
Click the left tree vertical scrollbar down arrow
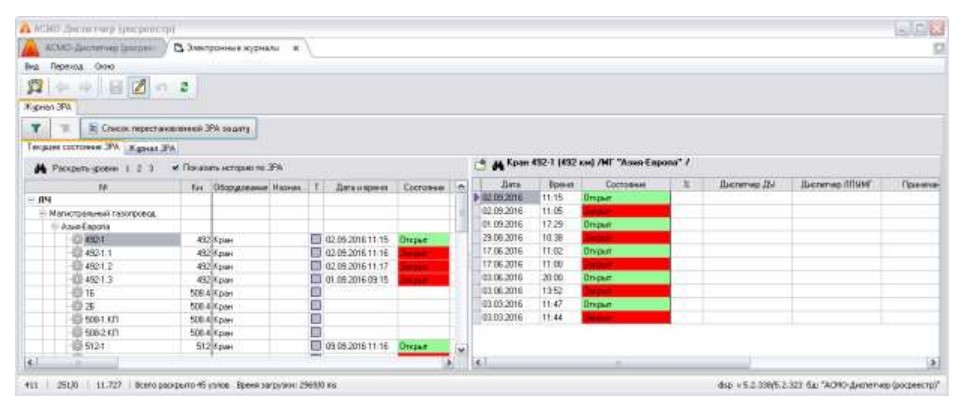pos(460,348)
